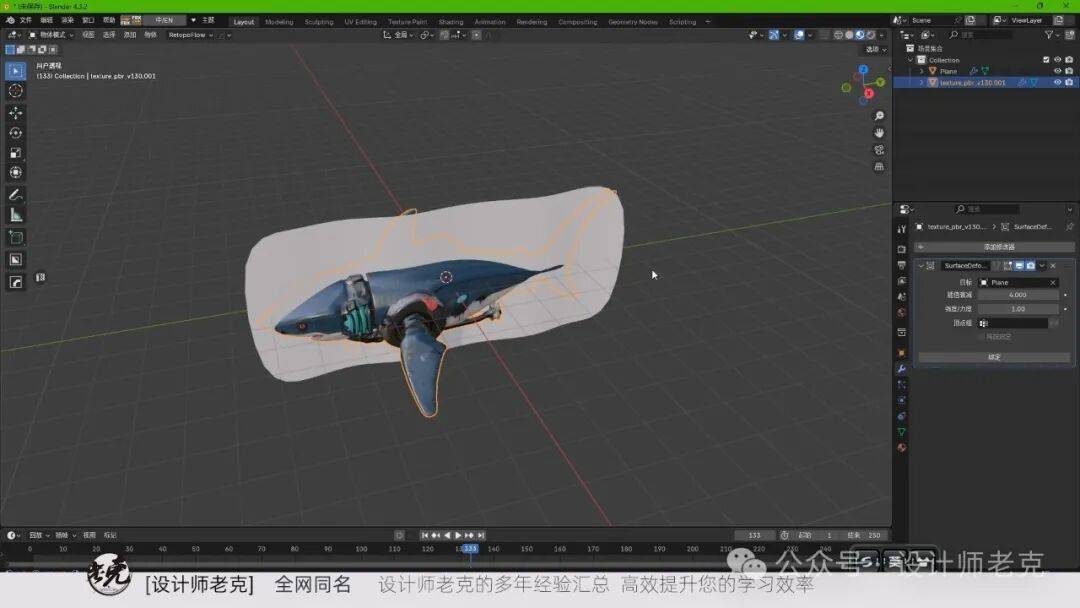Toggle camera view icon in viewport

click(879, 150)
